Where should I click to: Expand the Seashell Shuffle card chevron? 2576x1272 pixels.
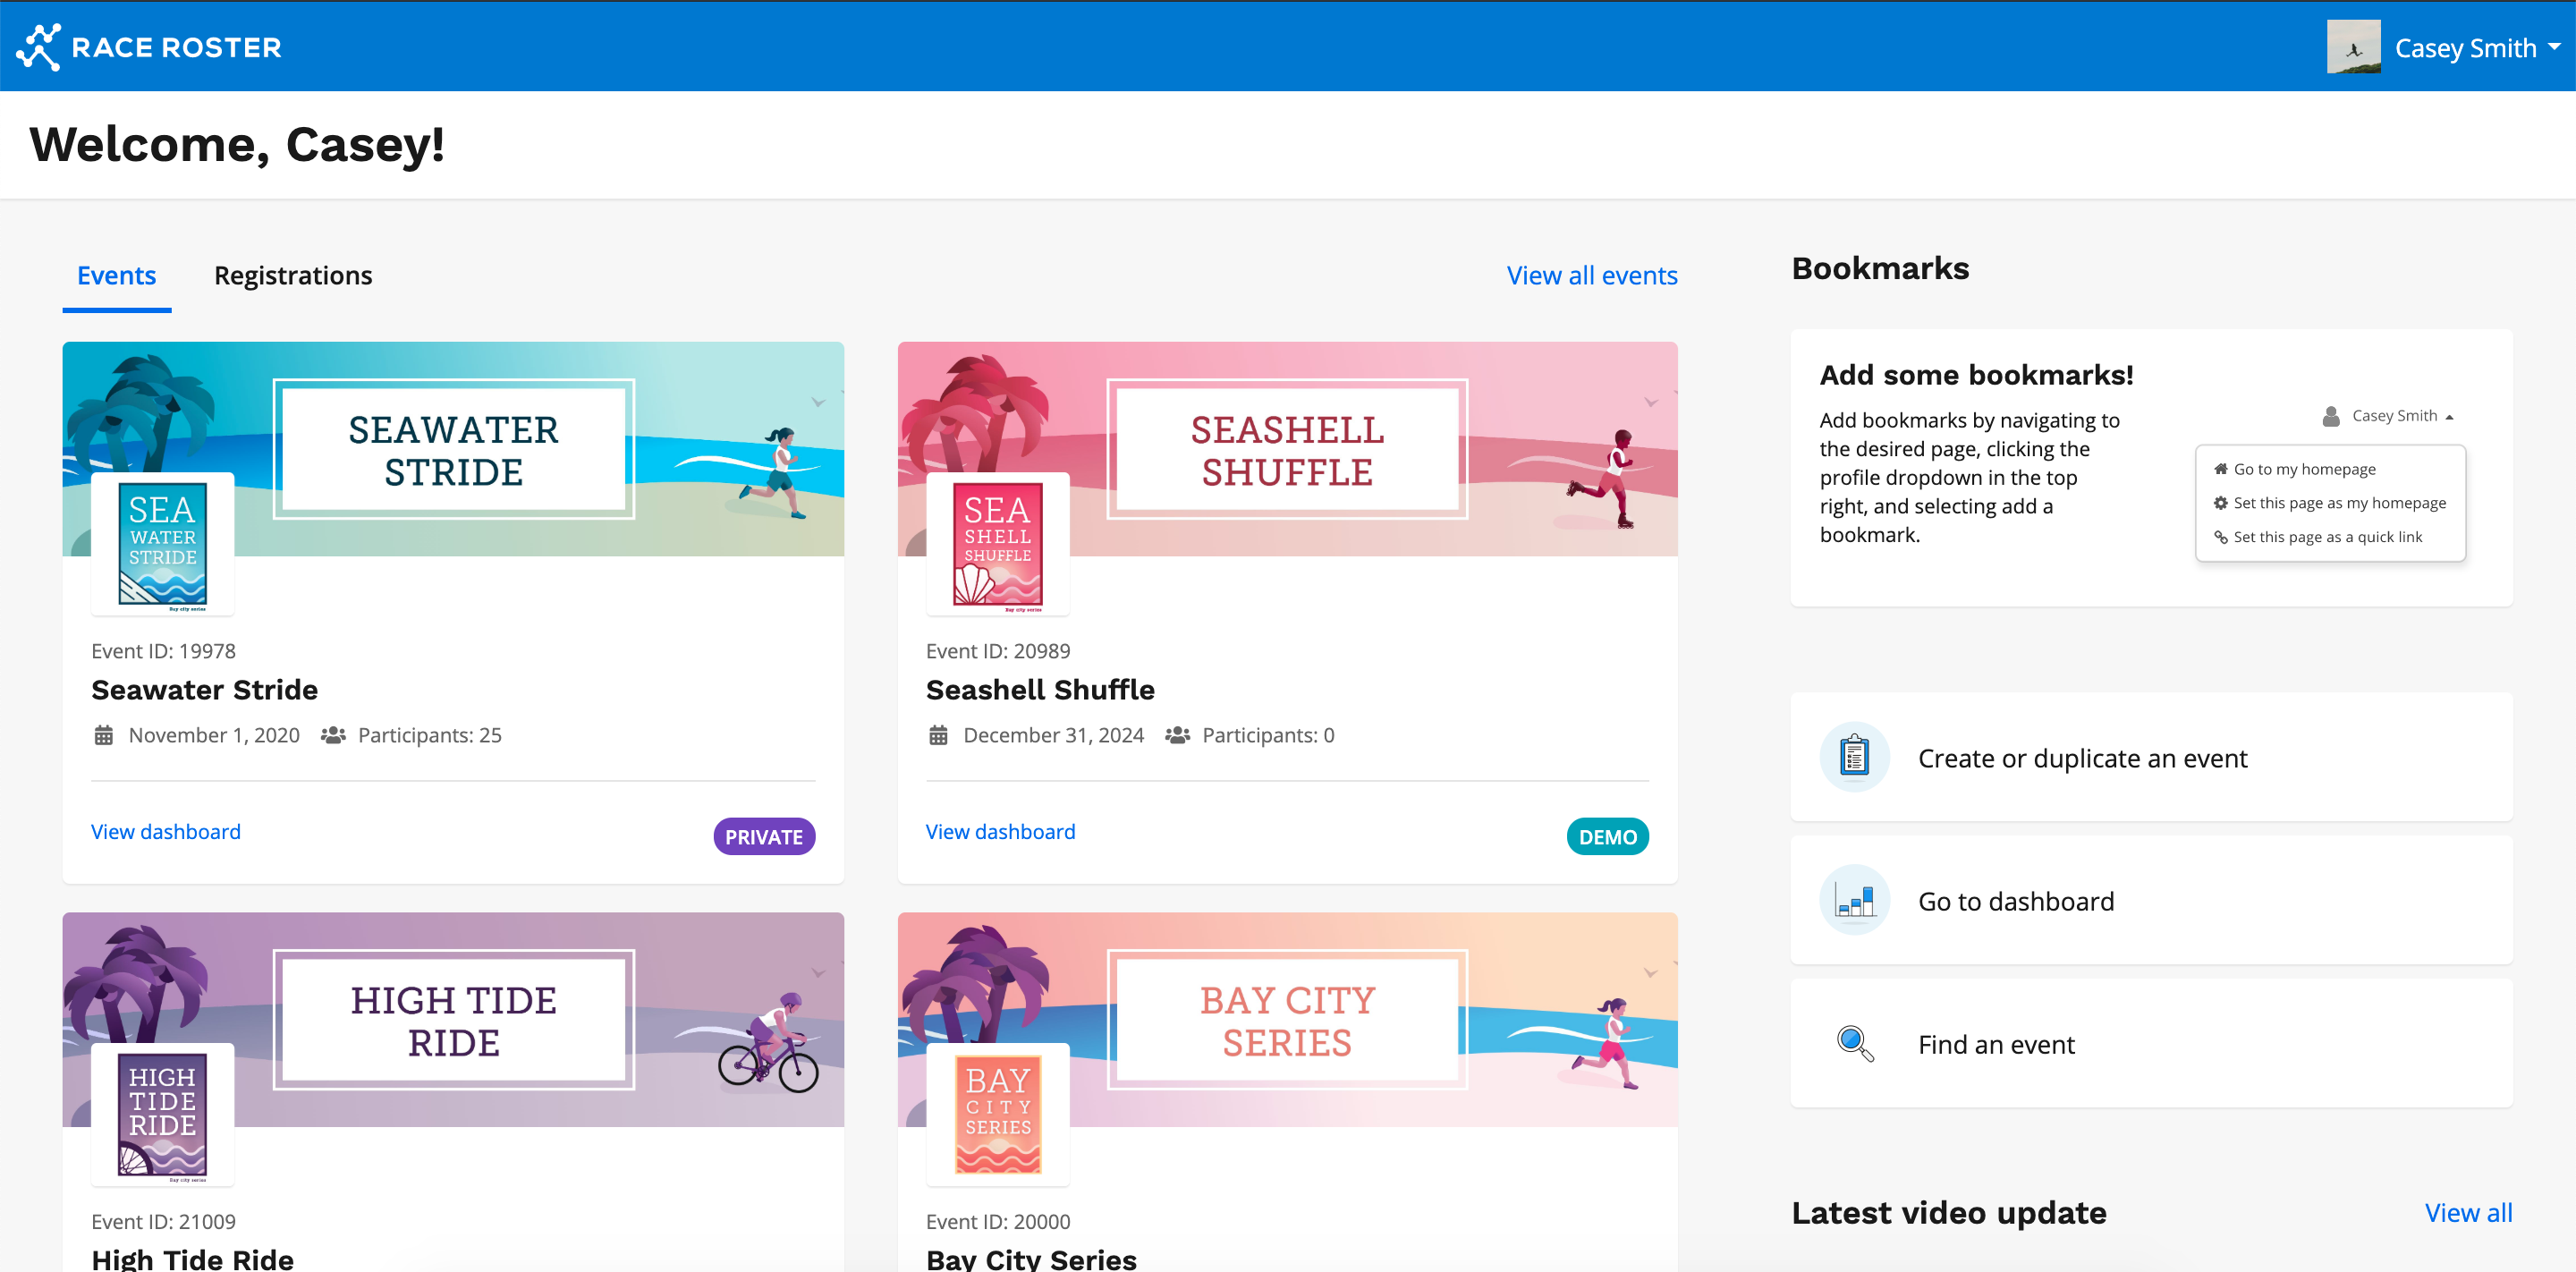[1651, 403]
